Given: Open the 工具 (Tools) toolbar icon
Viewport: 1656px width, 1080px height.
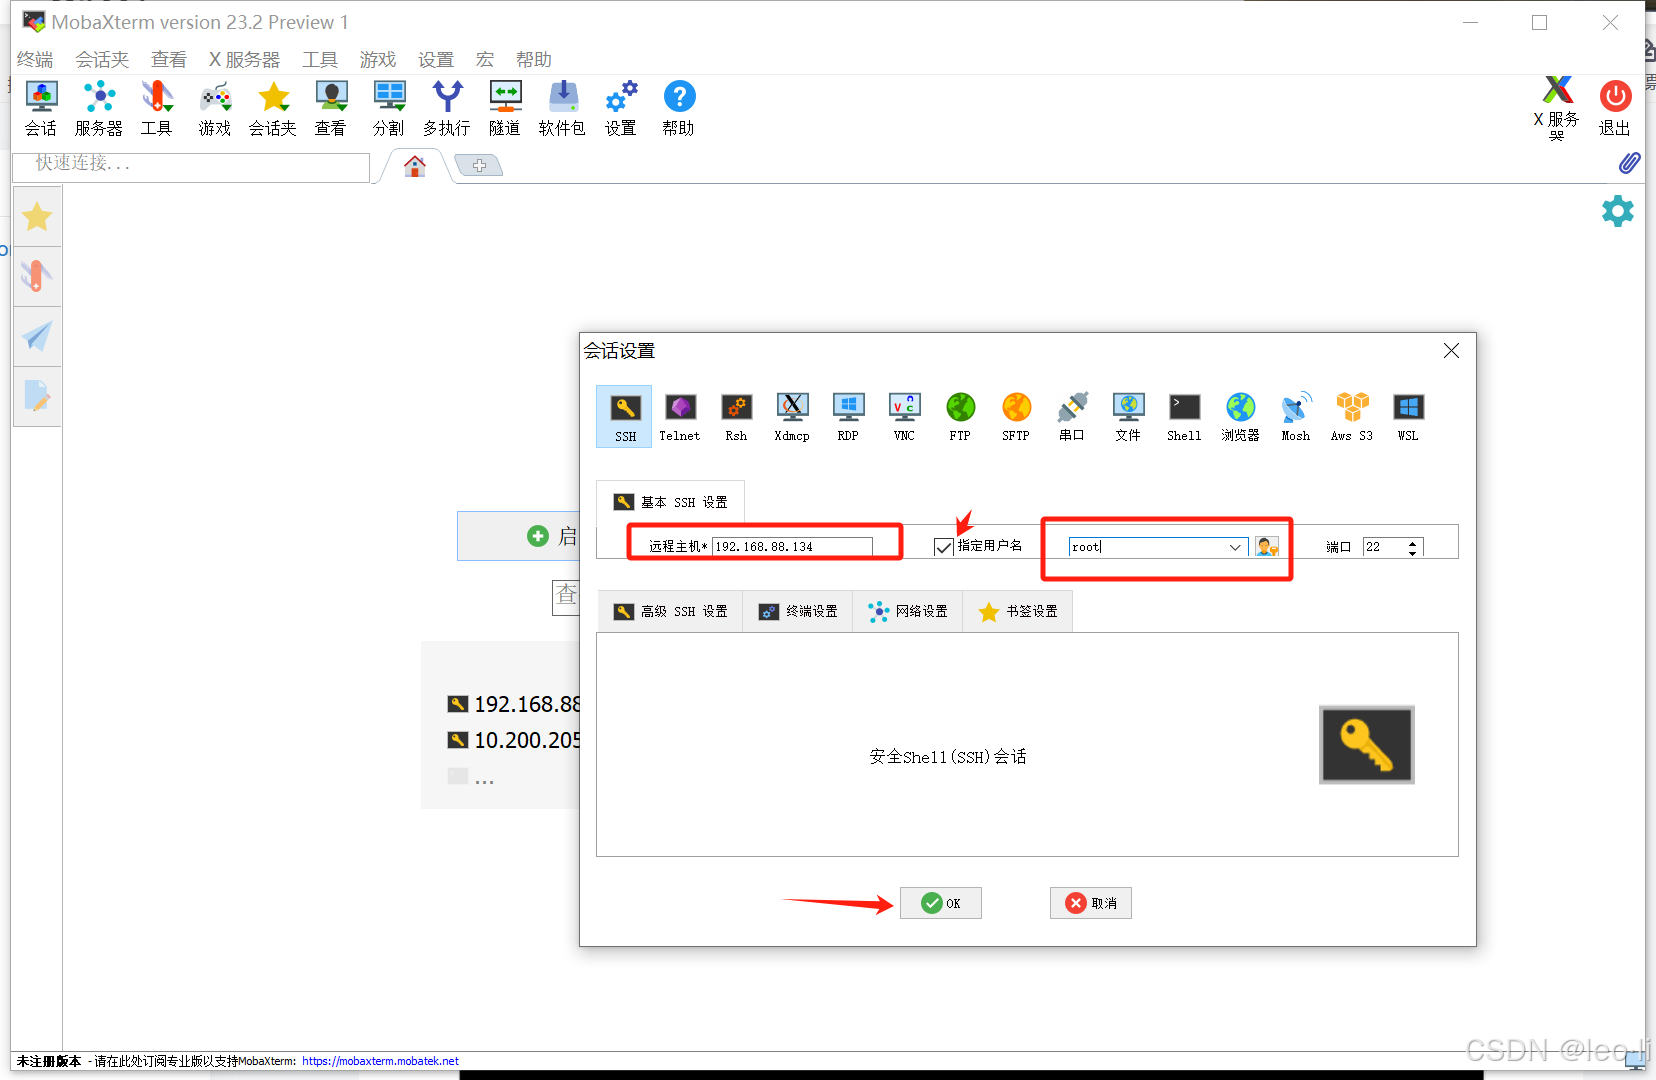Looking at the screenshot, I should (157, 108).
